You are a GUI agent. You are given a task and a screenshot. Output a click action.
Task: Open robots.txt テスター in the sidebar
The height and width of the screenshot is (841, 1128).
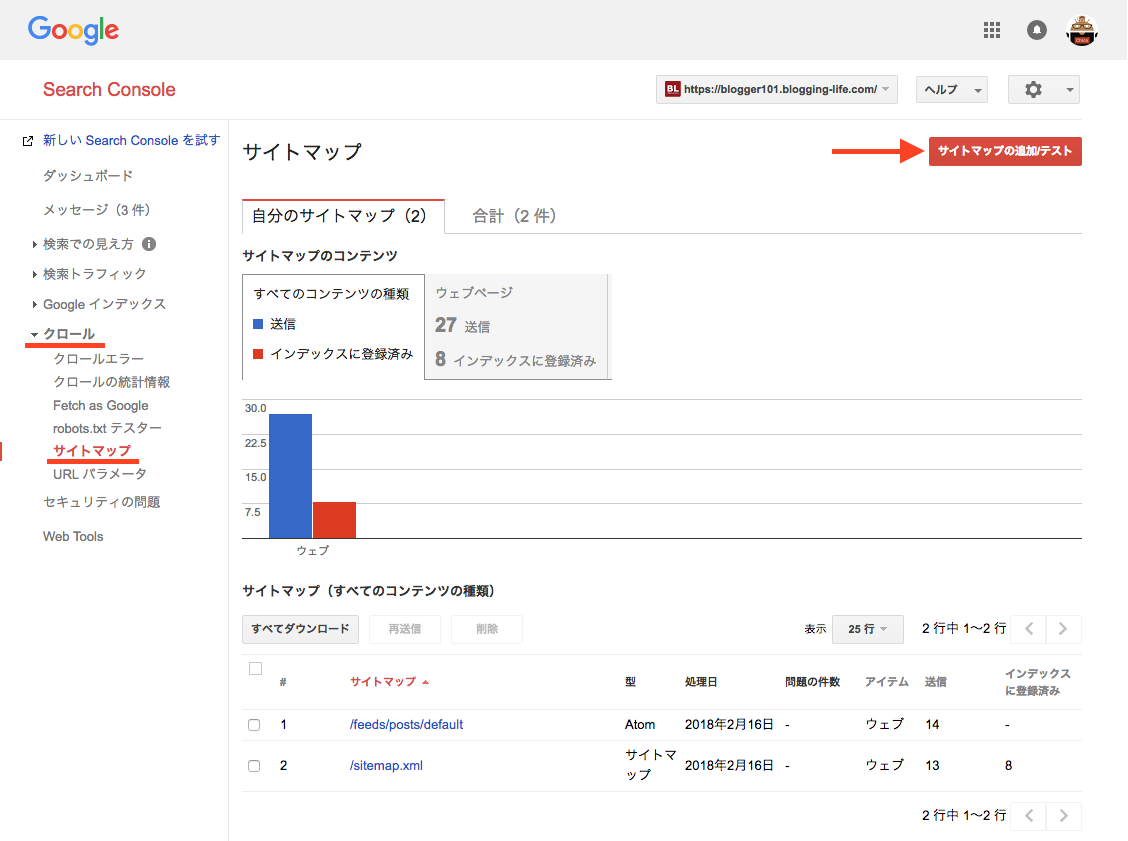click(x=107, y=429)
